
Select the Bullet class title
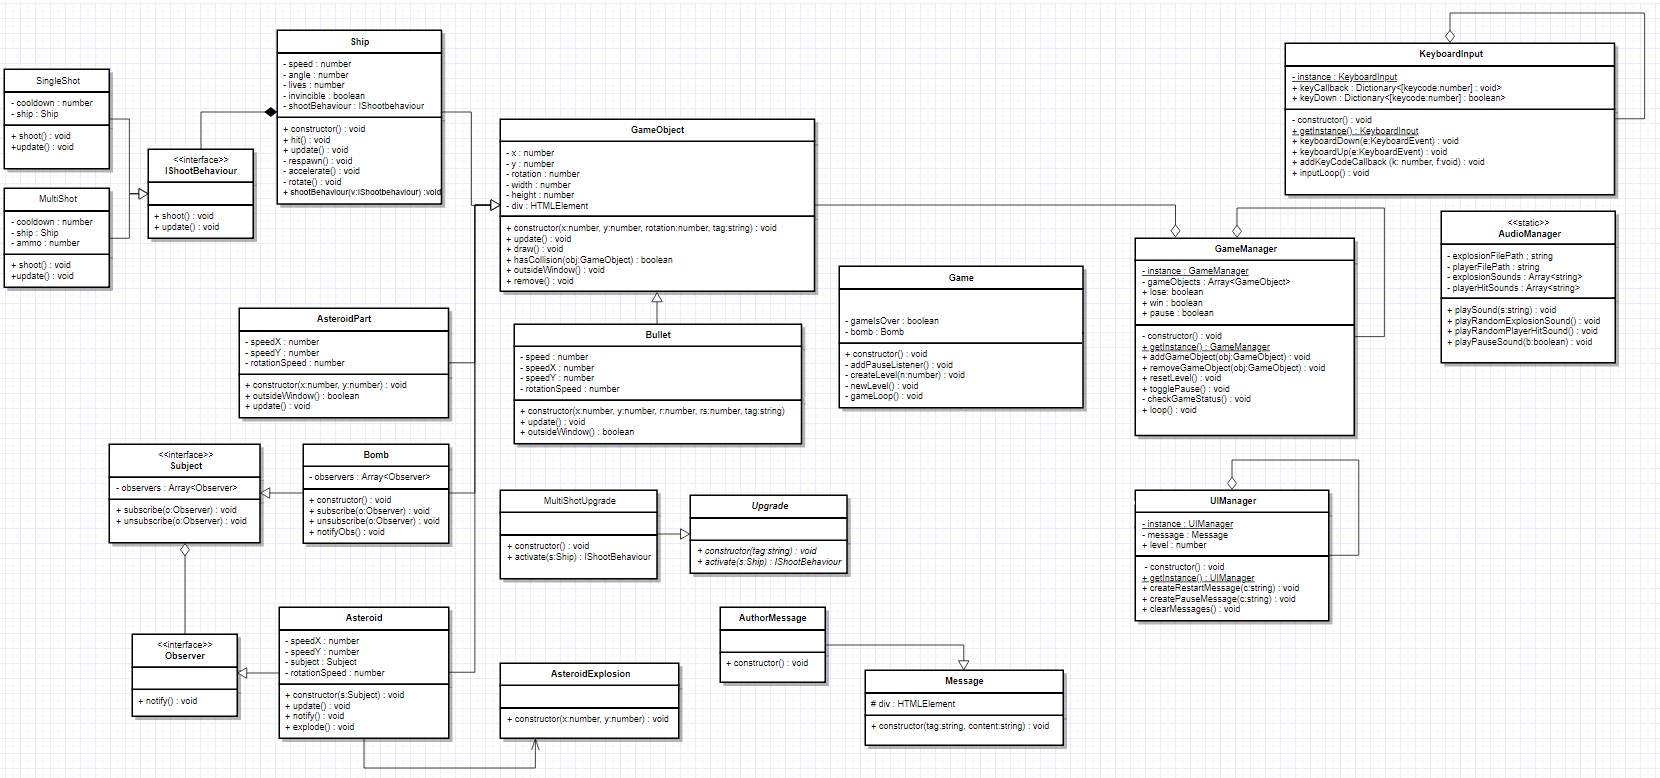(x=658, y=335)
